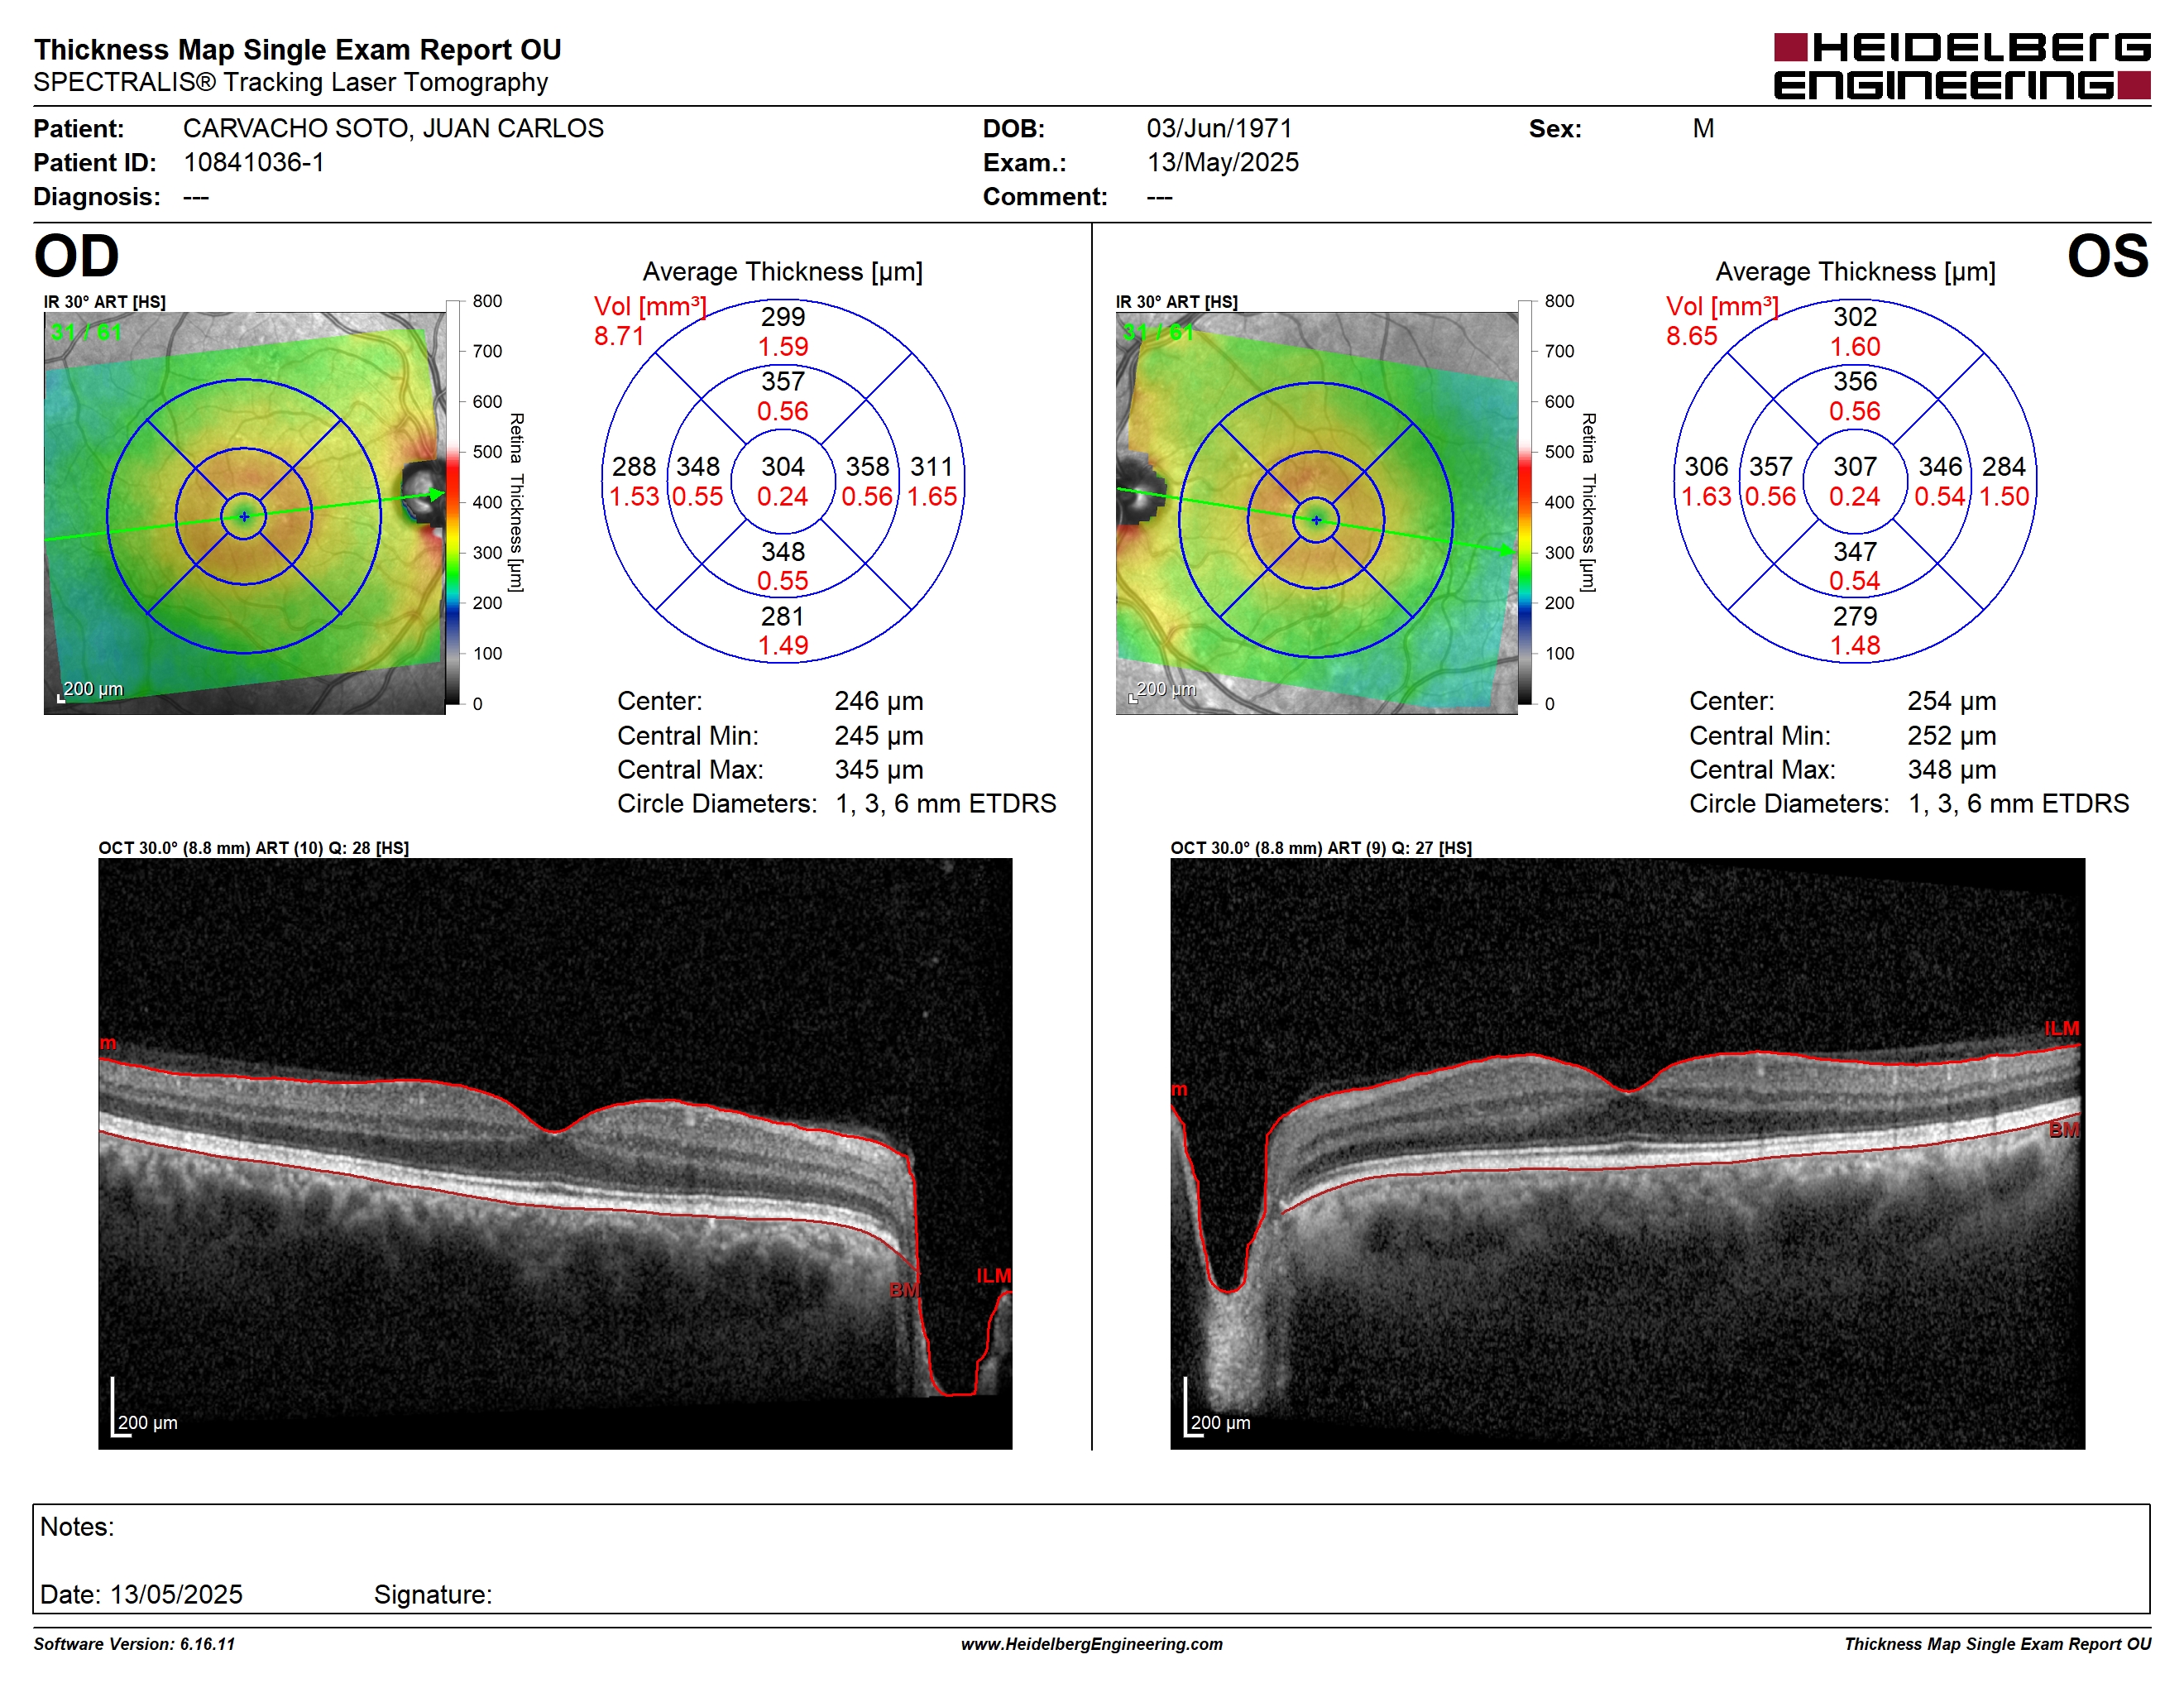Click OS Center value 254 µm

(x=1952, y=702)
